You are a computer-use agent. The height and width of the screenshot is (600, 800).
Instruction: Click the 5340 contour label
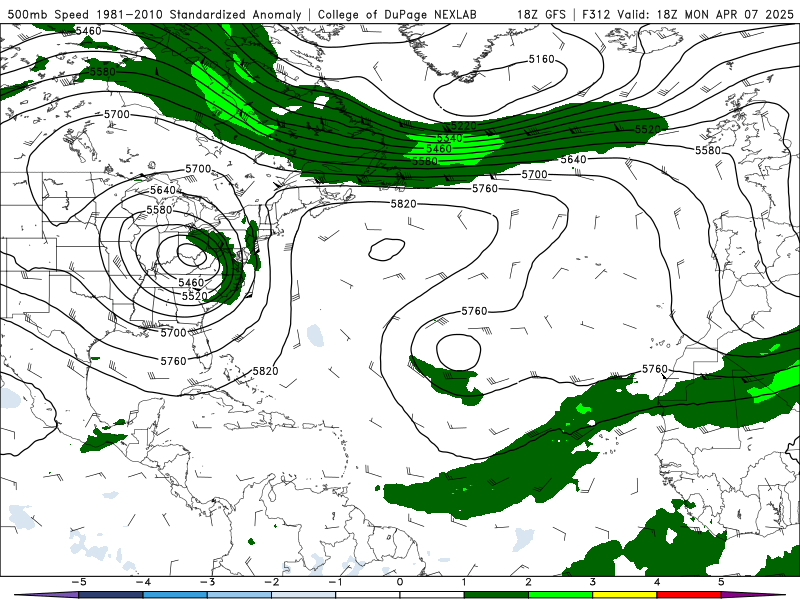tap(449, 138)
